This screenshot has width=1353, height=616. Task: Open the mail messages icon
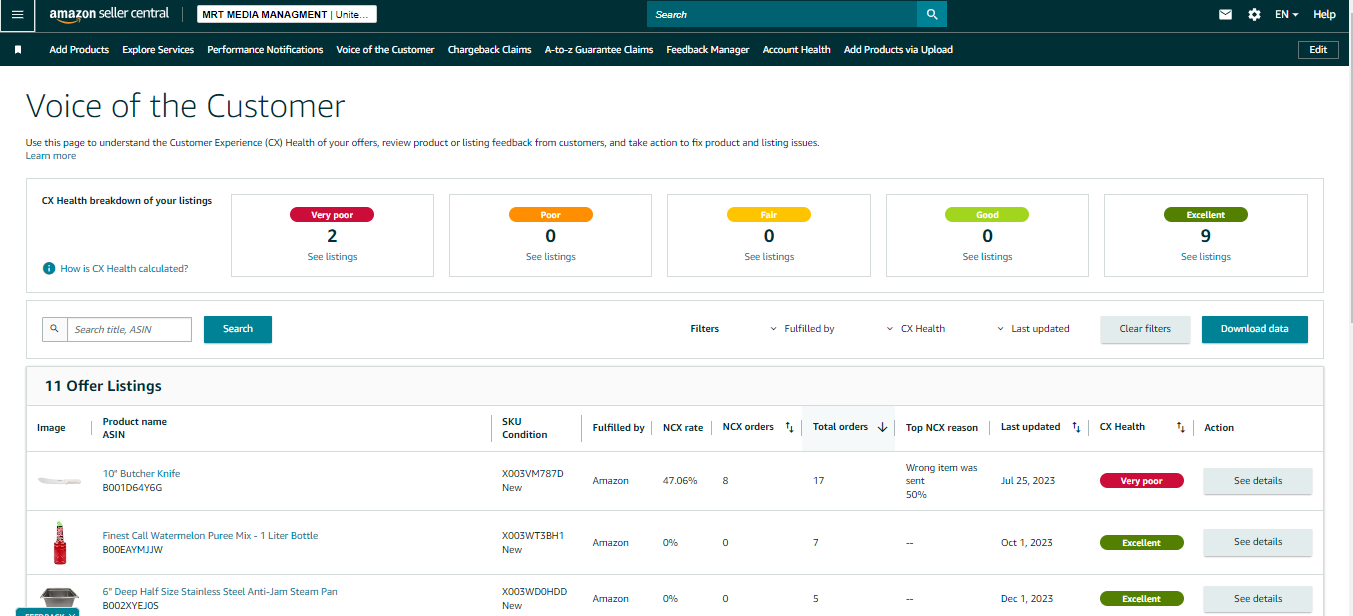(1225, 15)
